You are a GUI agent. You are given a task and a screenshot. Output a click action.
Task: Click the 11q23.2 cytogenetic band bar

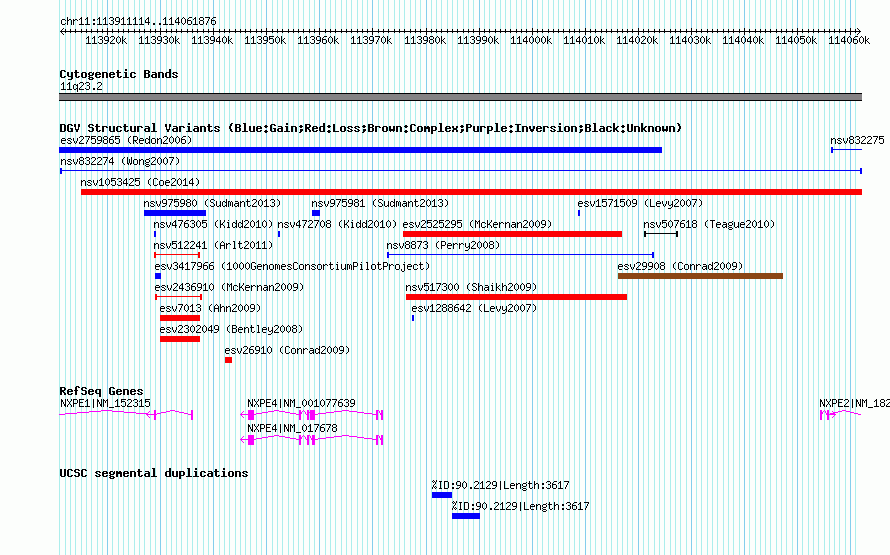coord(460,97)
